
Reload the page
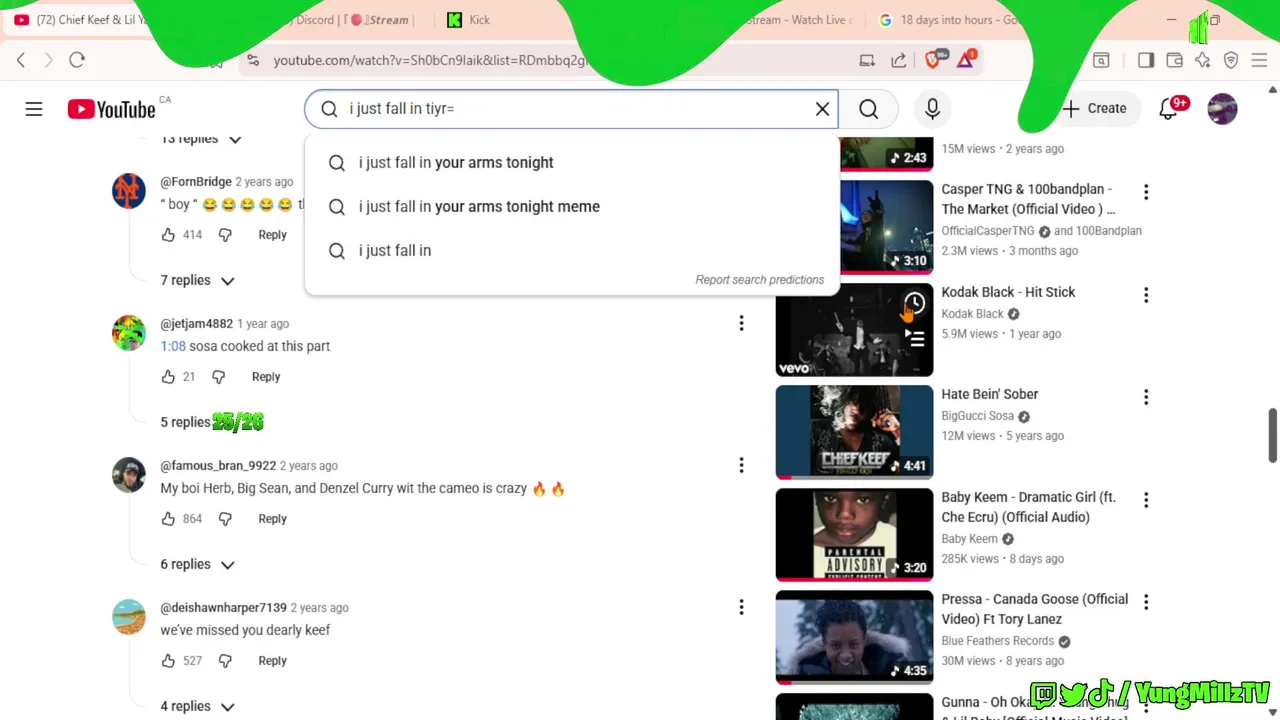[77, 60]
